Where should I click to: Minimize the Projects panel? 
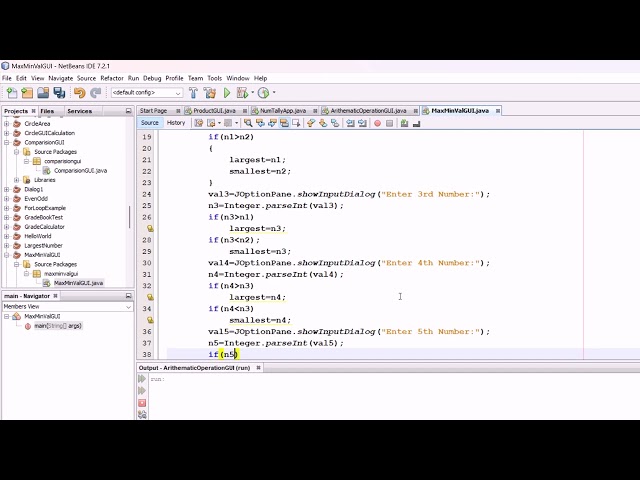(129, 111)
